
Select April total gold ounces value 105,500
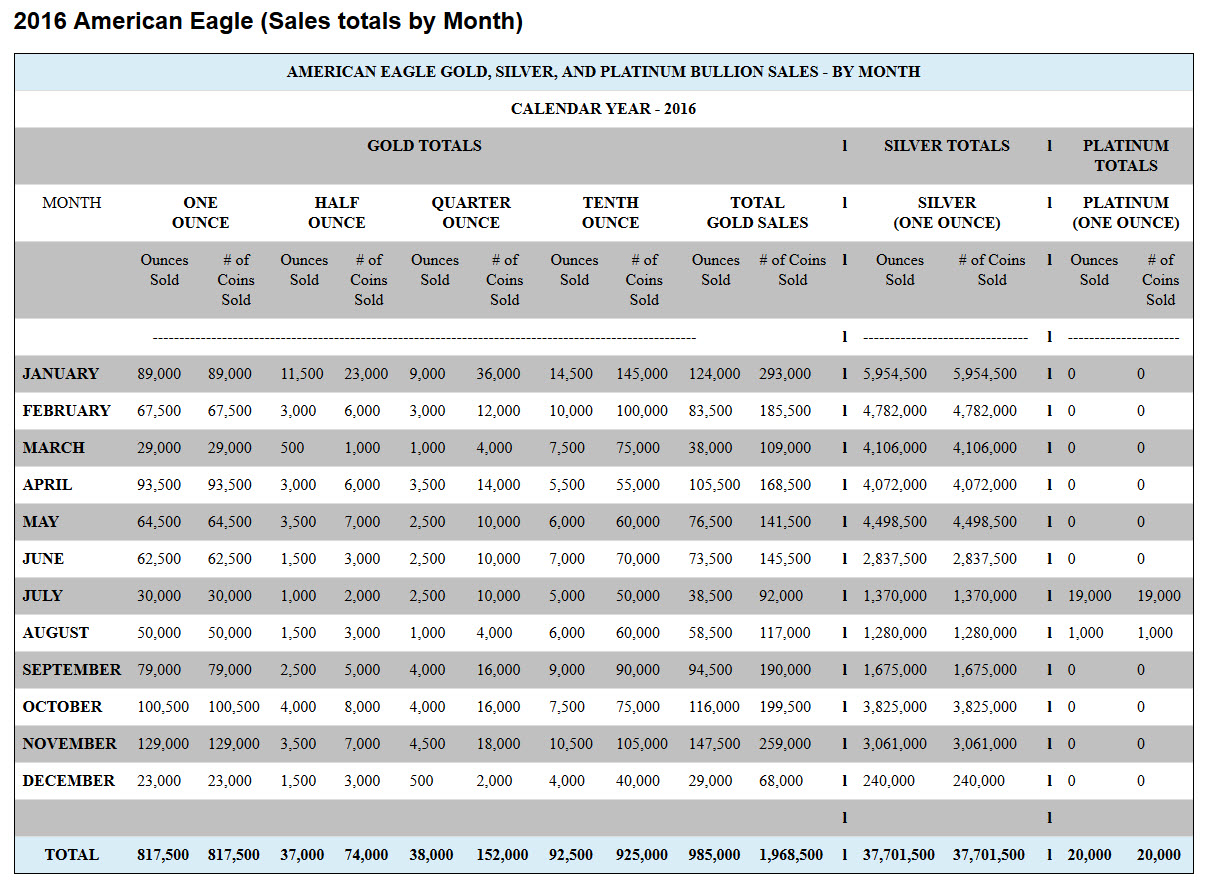(714, 485)
